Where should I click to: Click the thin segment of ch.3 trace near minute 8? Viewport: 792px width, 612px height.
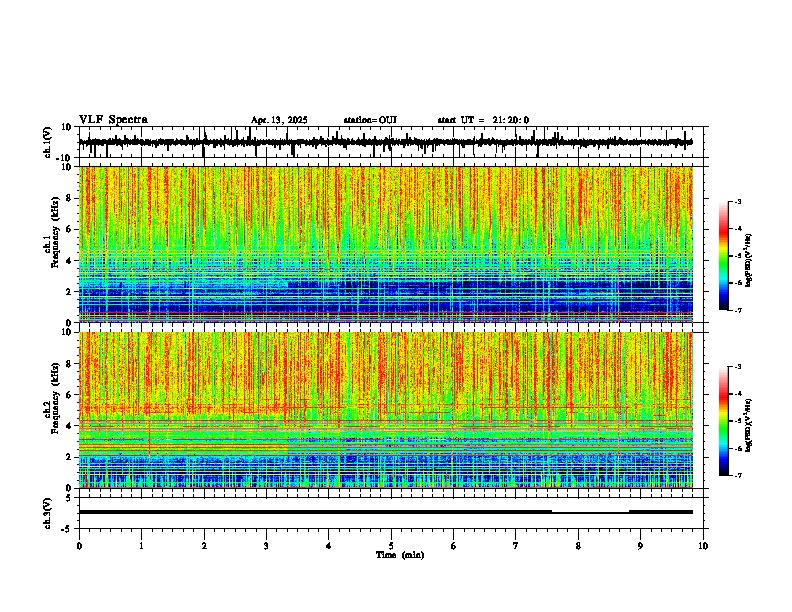click(x=590, y=513)
